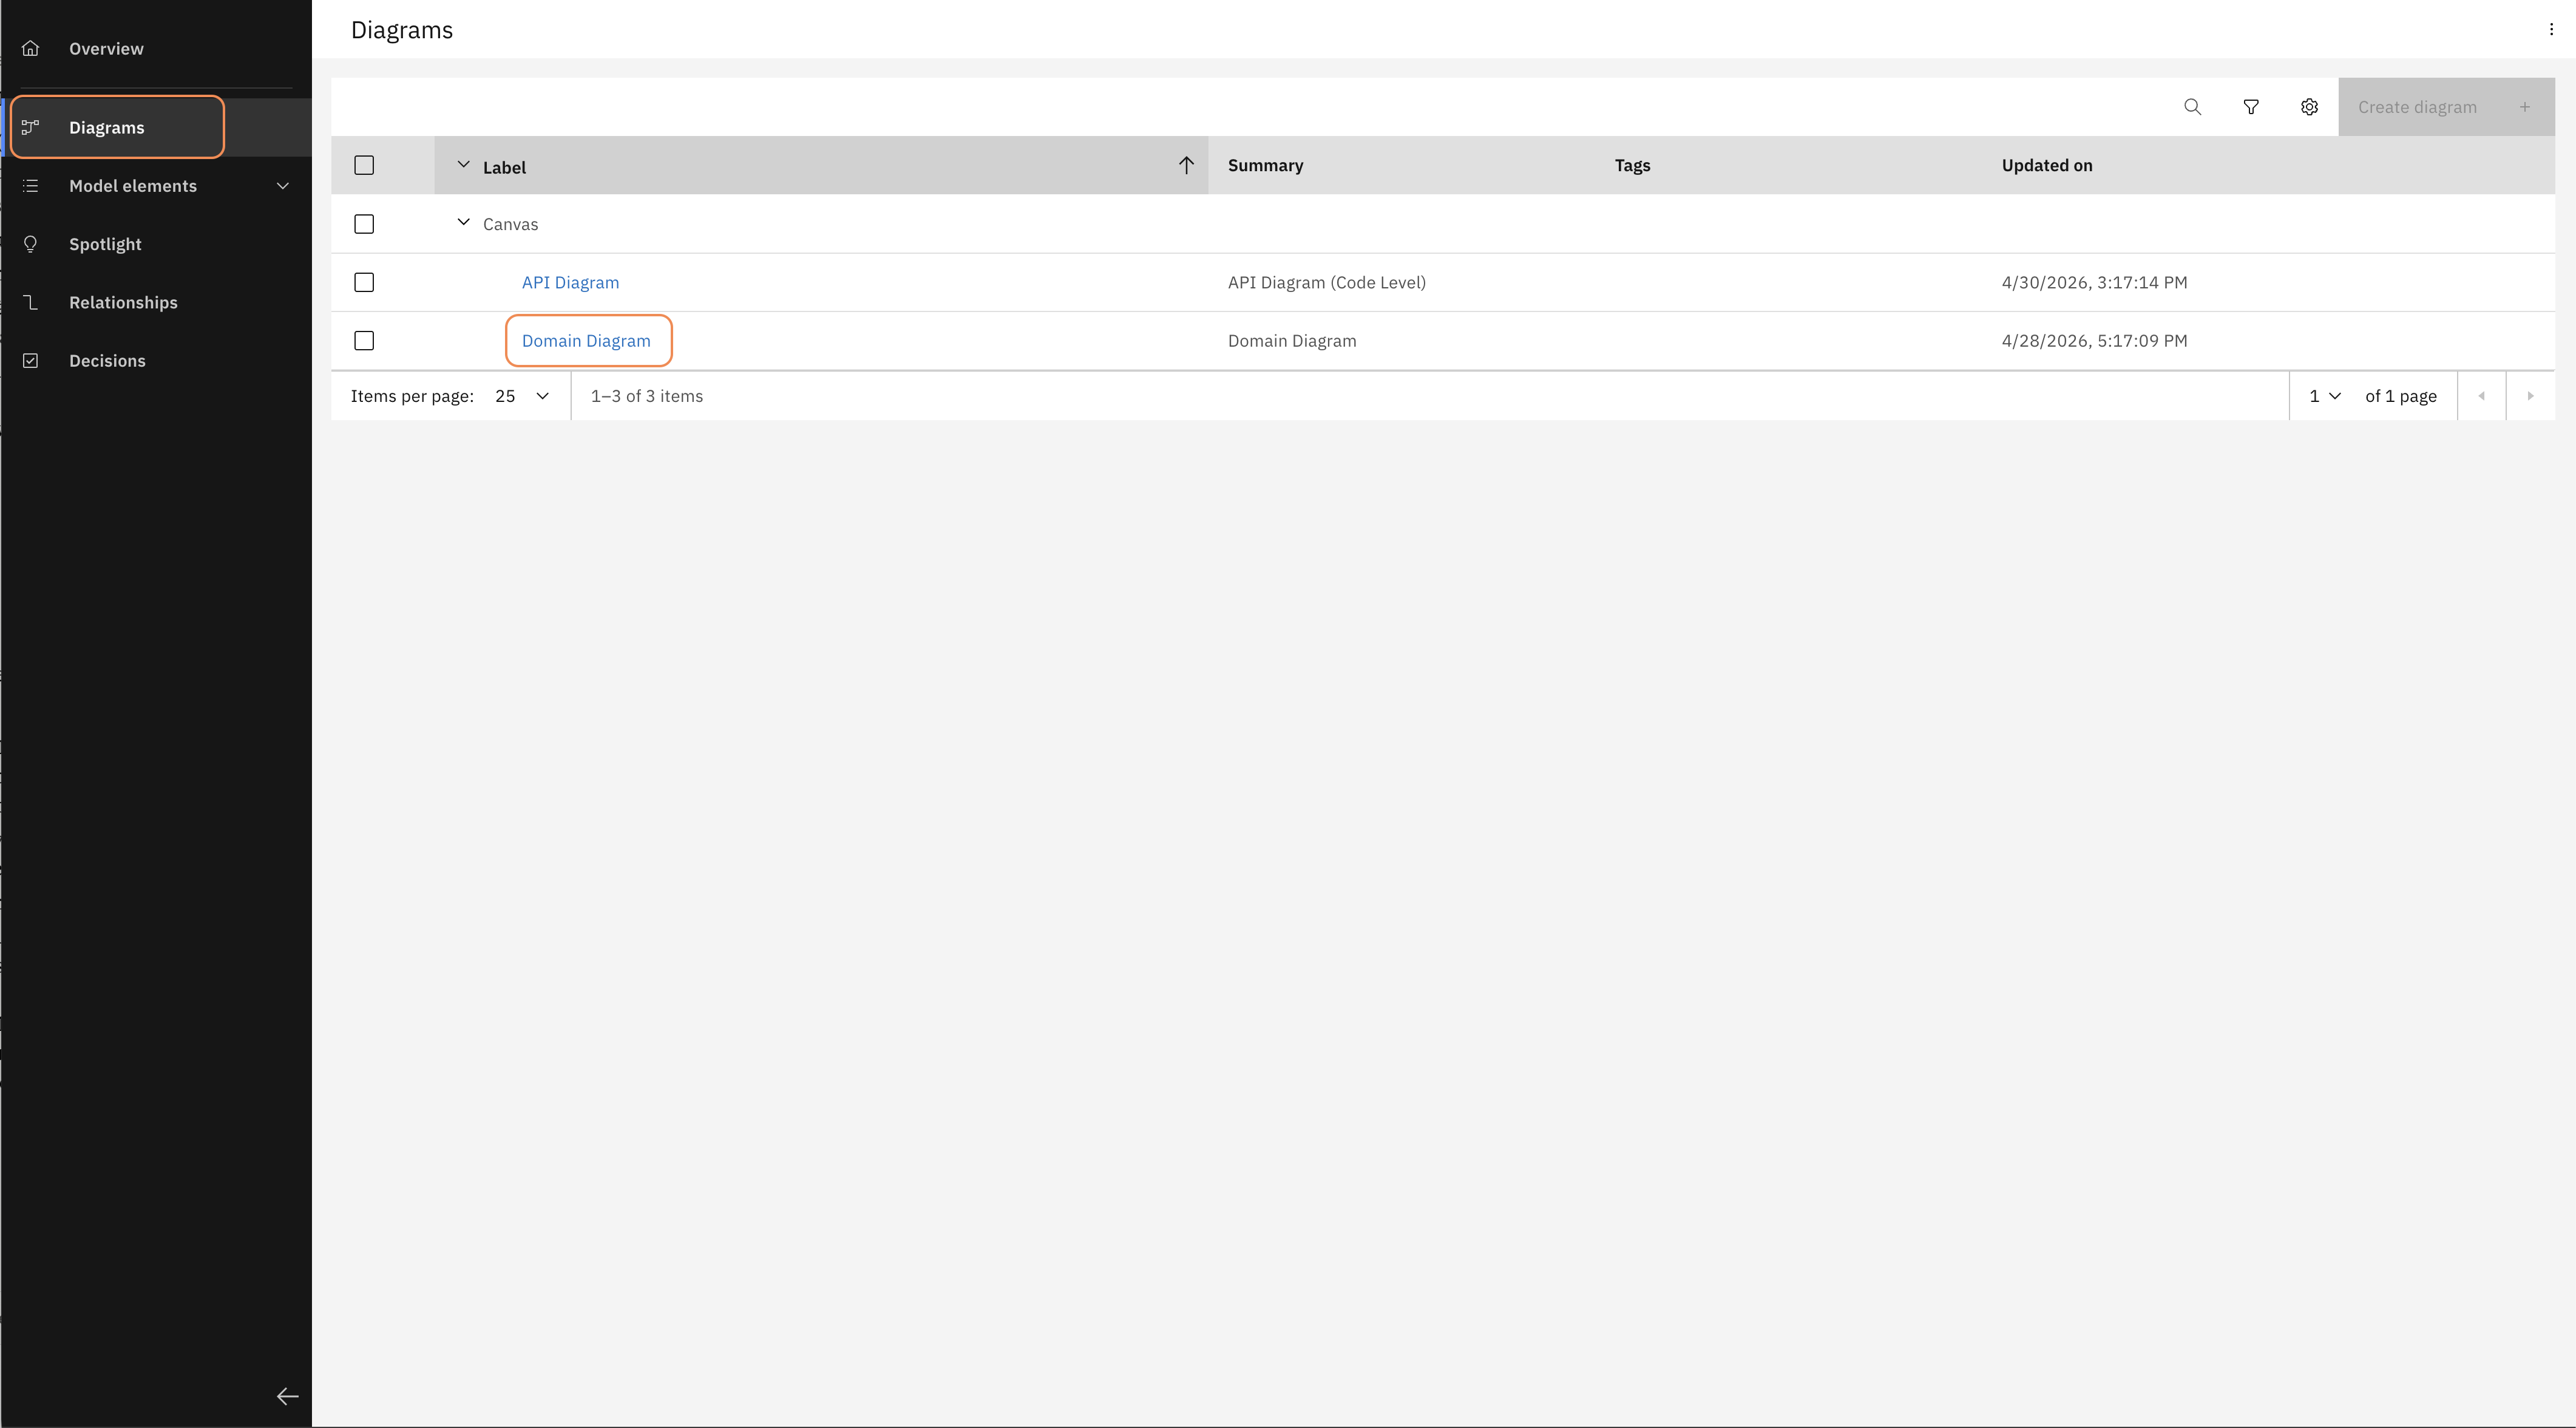Click the '1–3 of 3 items' text
Viewport: 2576px width, 1428px height.
pyautogui.click(x=646, y=396)
